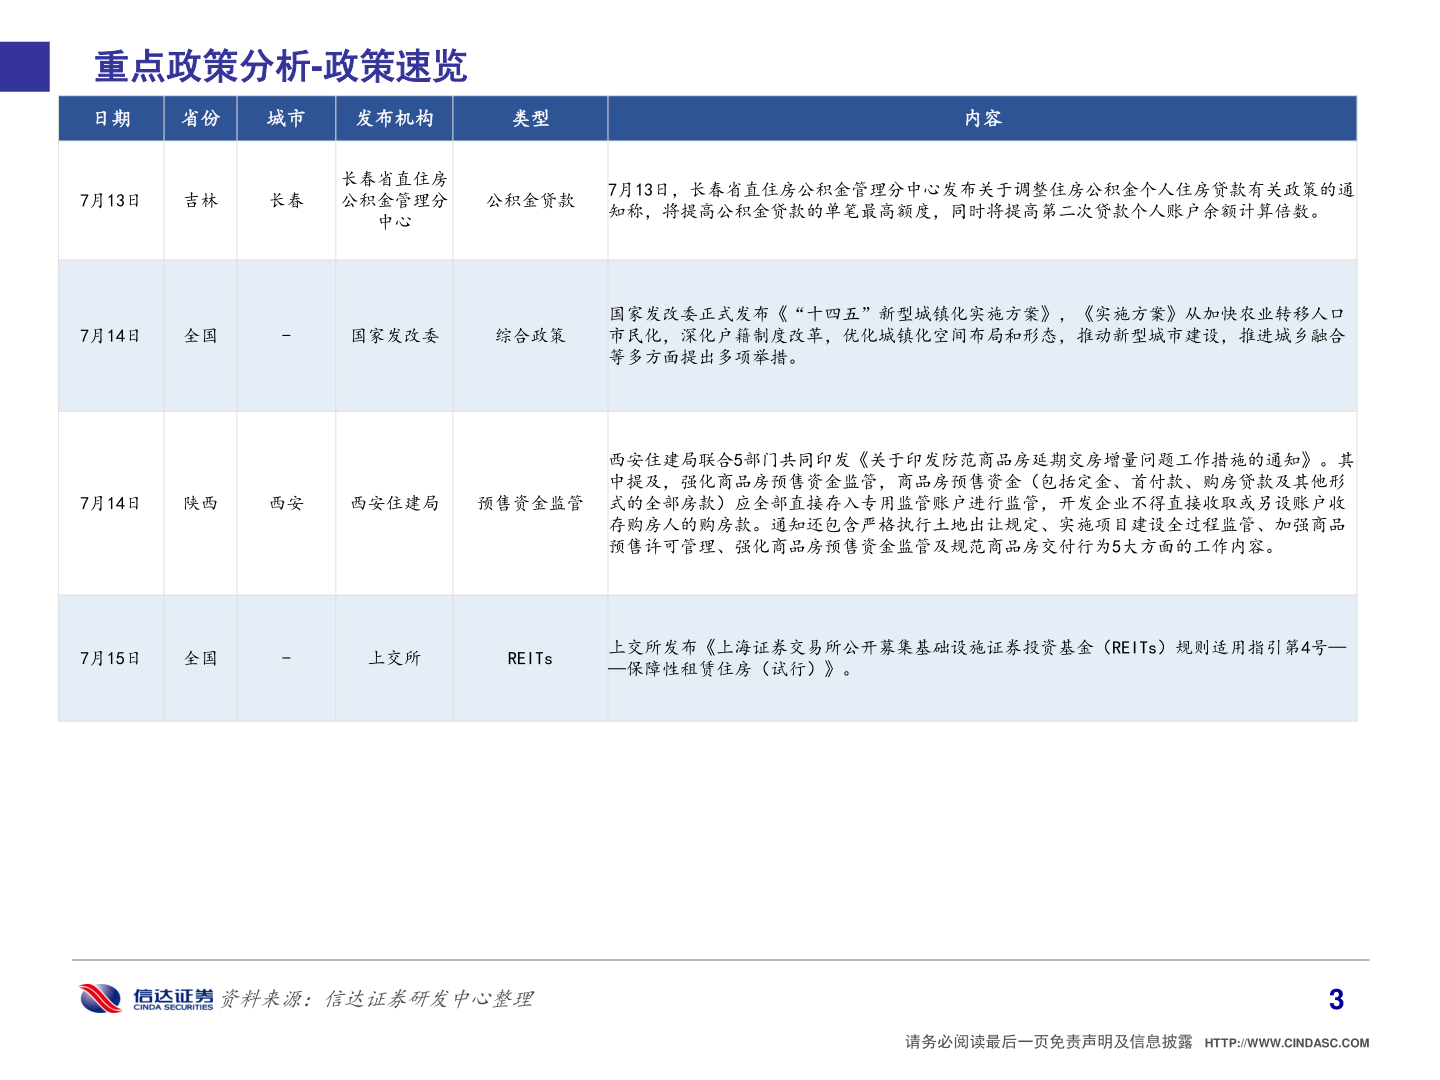Click the 公积金贷款 type cell
1440x1080 pixels.
pos(530,199)
